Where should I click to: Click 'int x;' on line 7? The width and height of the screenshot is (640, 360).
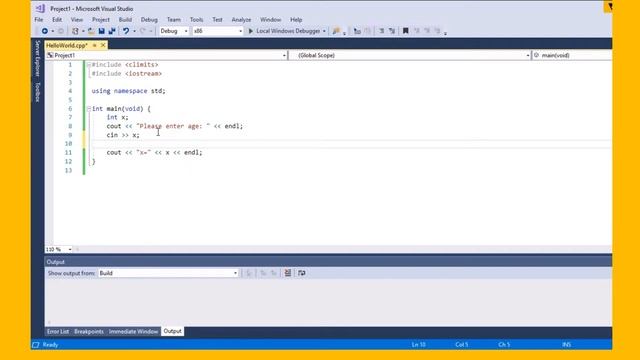(x=118, y=118)
